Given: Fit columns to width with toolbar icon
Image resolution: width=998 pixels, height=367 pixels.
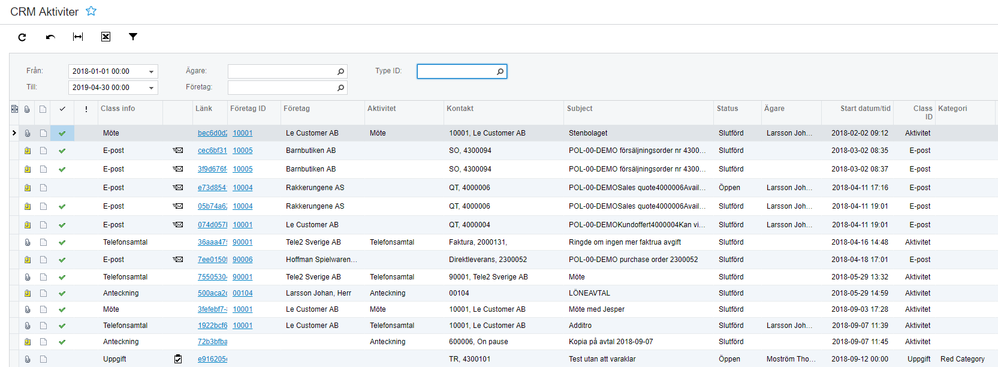Looking at the screenshot, I should click(x=78, y=37).
